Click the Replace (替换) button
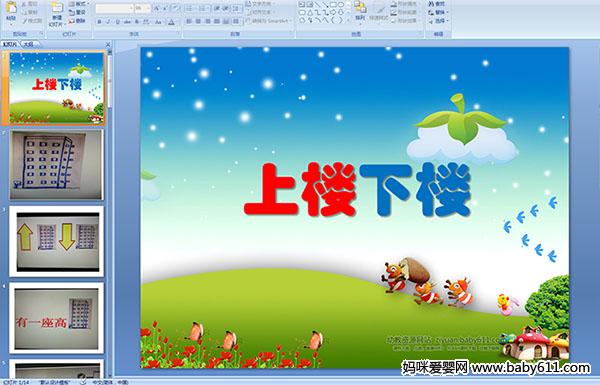 [x=438, y=12]
